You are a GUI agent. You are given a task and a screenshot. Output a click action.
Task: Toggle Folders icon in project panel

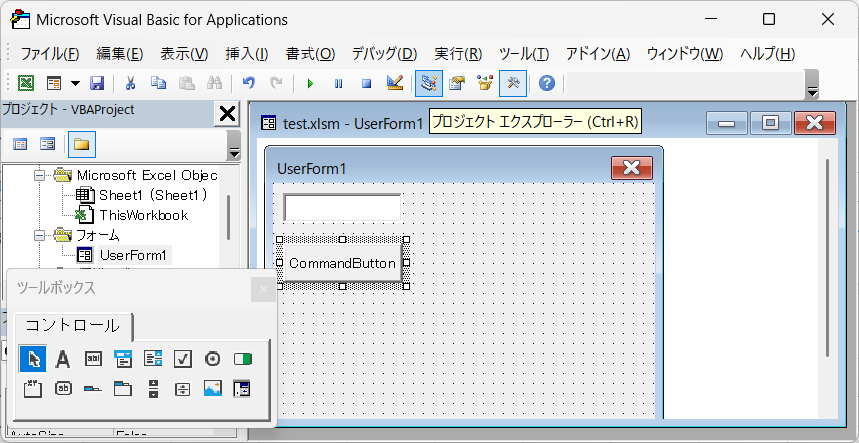coord(82,145)
